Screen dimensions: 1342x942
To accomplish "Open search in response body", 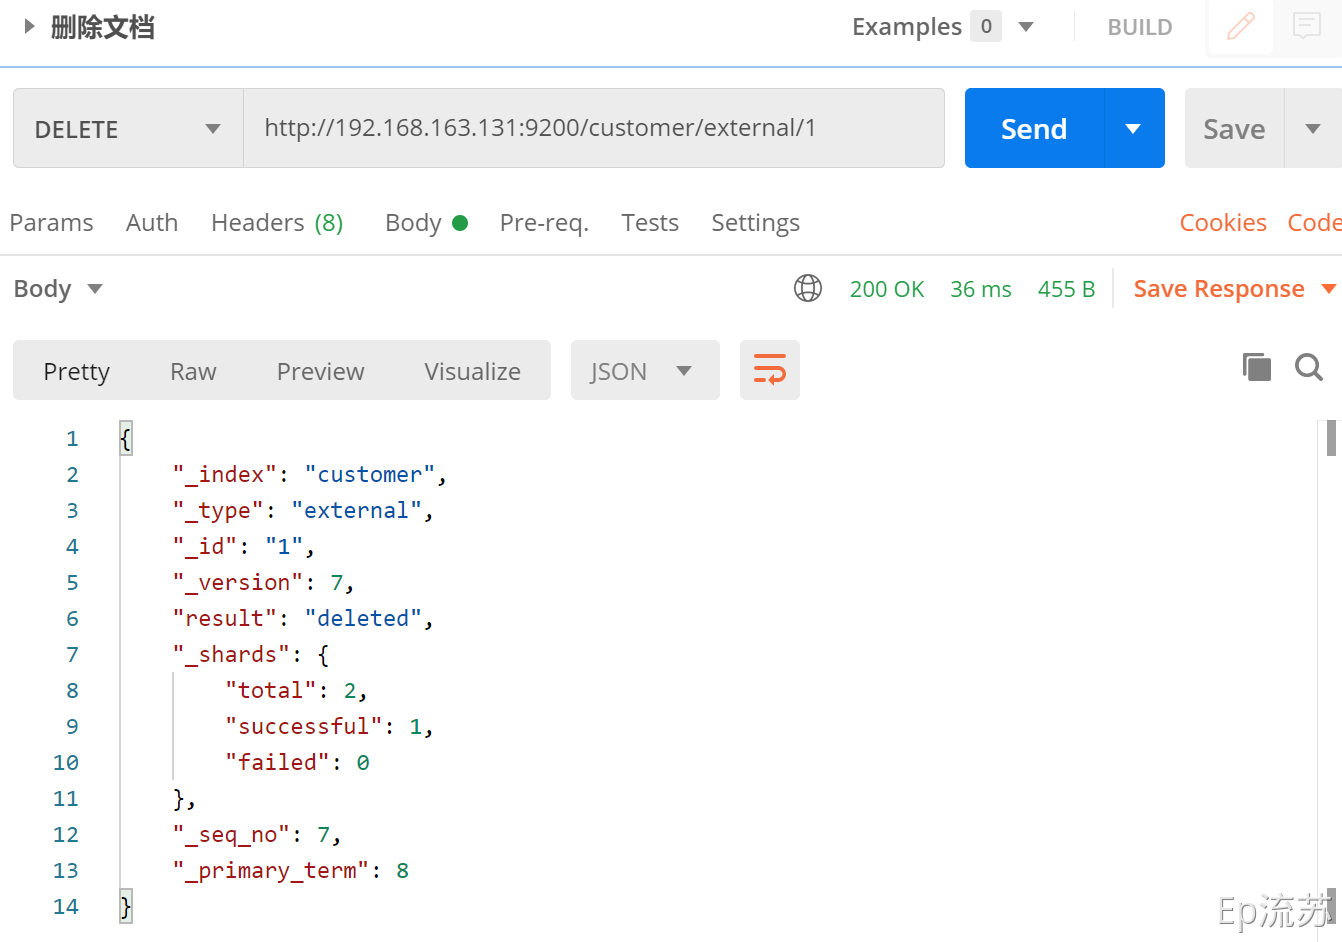I will click(1308, 367).
